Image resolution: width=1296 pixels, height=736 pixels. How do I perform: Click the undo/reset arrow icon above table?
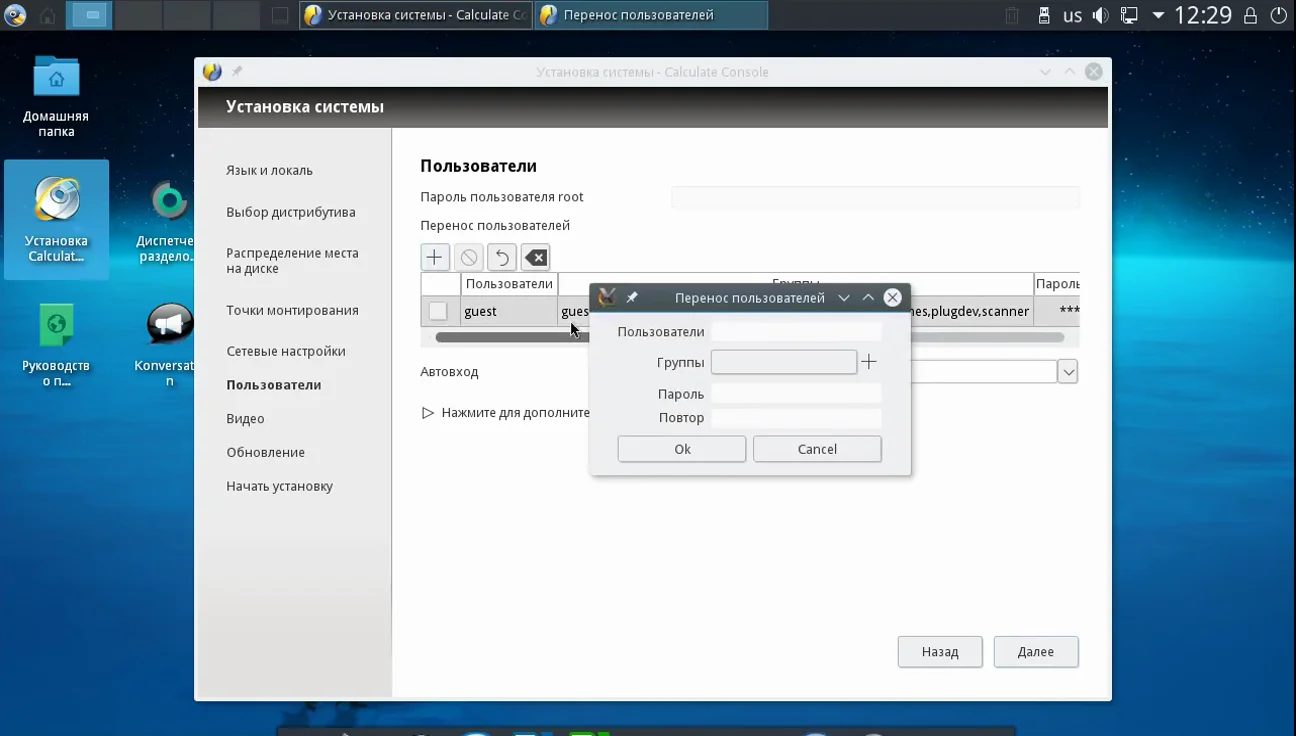502,257
